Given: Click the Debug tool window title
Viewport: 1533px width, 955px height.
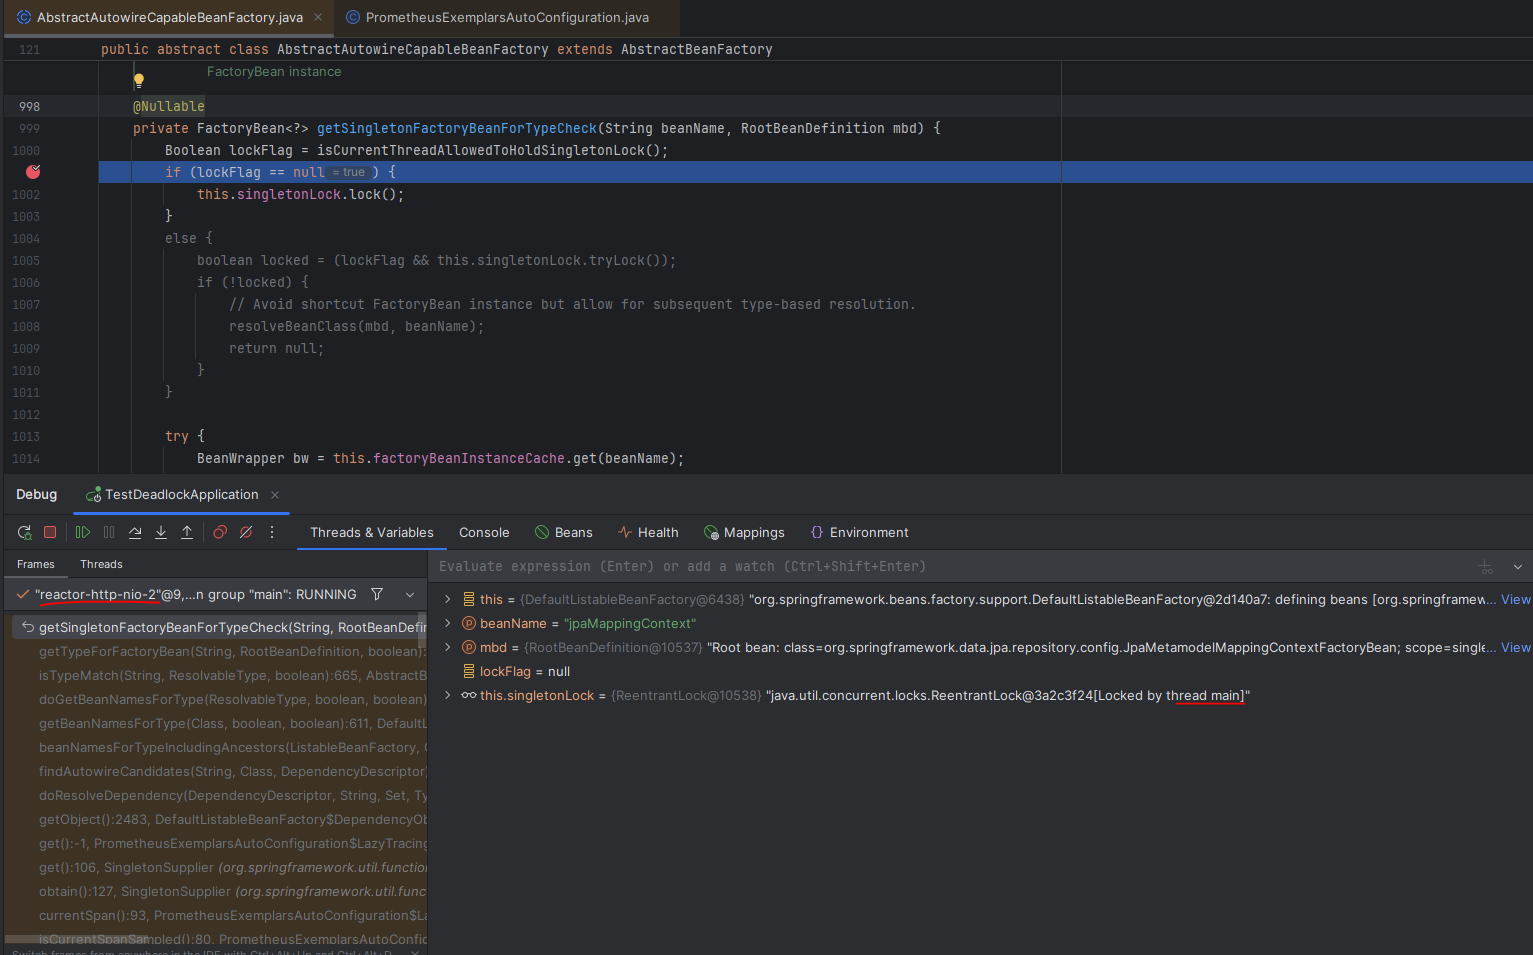Looking at the screenshot, I should pyautogui.click(x=37, y=495).
